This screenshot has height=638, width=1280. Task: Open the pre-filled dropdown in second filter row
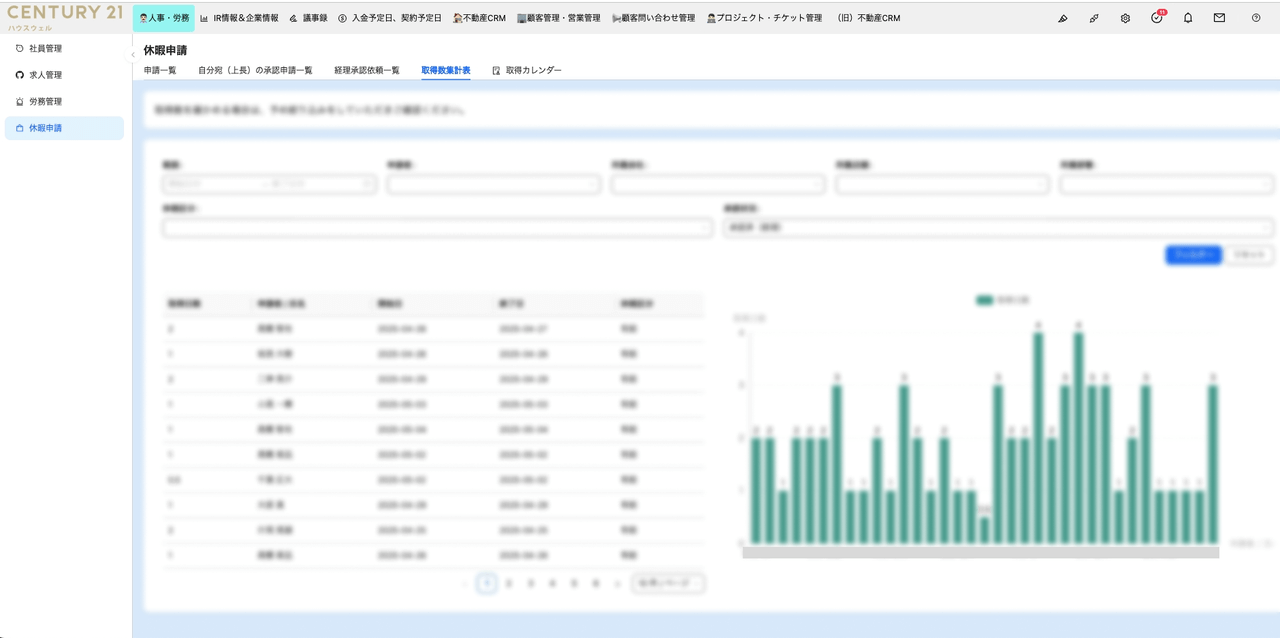[x=997, y=228]
